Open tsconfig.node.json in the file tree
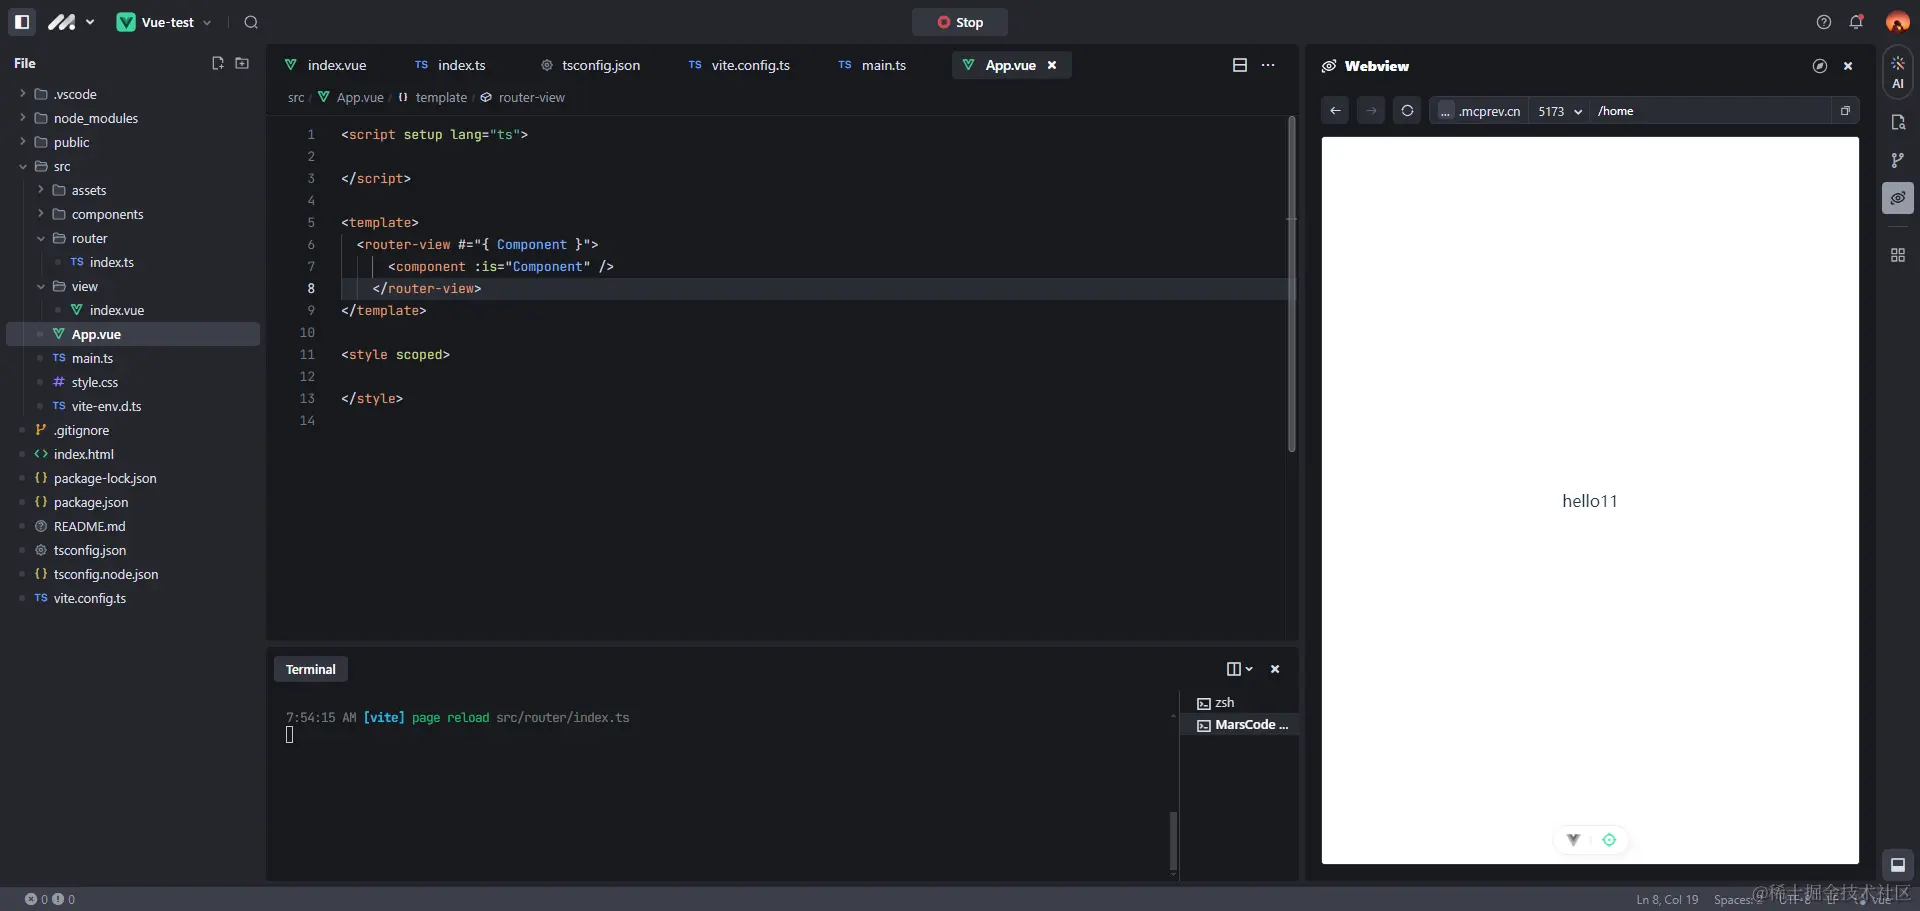This screenshot has height=911, width=1920. [133, 574]
